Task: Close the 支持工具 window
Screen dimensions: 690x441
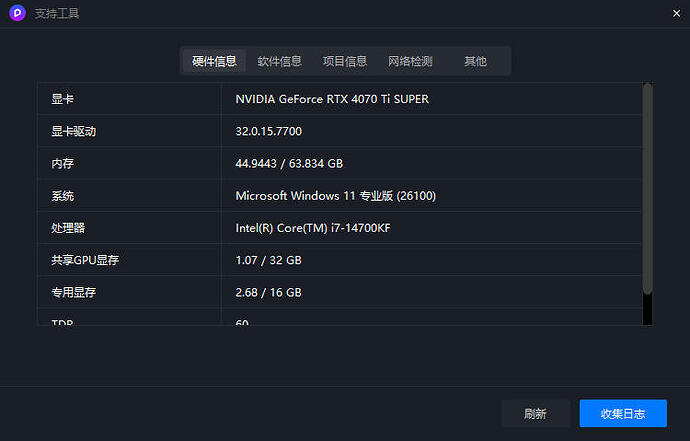Action: click(x=676, y=12)
